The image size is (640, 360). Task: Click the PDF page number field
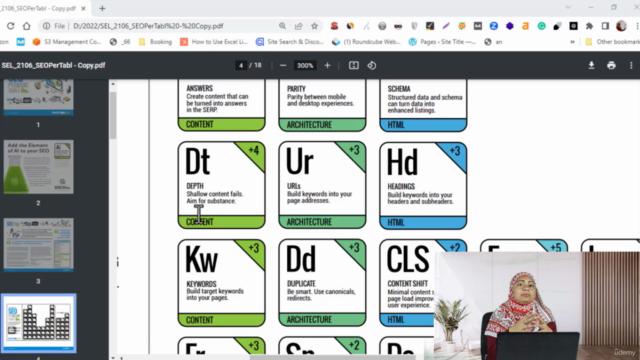coord(241,65)
